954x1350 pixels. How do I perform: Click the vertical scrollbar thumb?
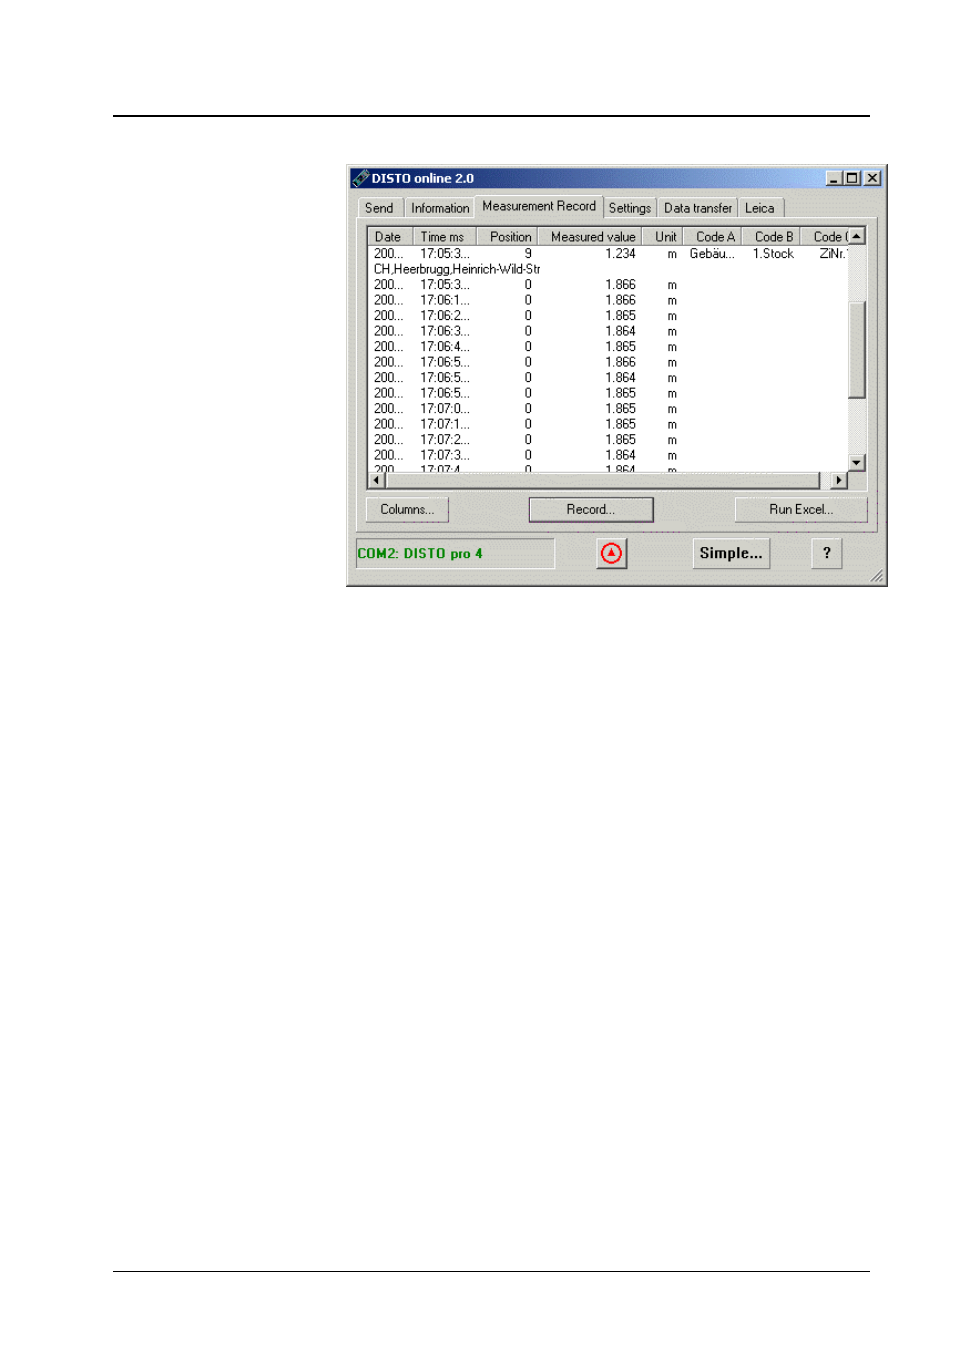857,349
